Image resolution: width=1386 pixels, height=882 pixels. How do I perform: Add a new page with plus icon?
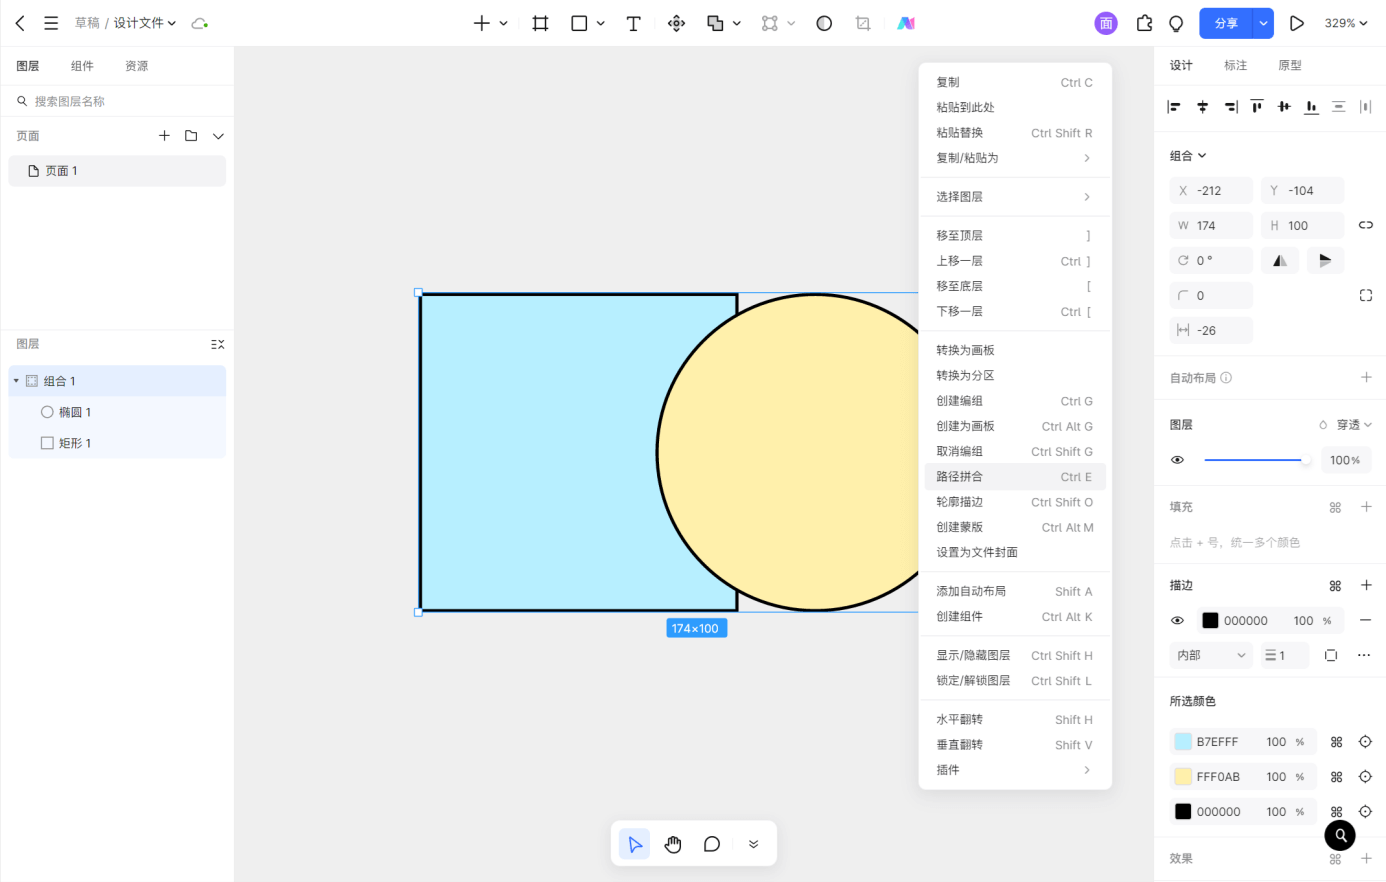point(164,136)
